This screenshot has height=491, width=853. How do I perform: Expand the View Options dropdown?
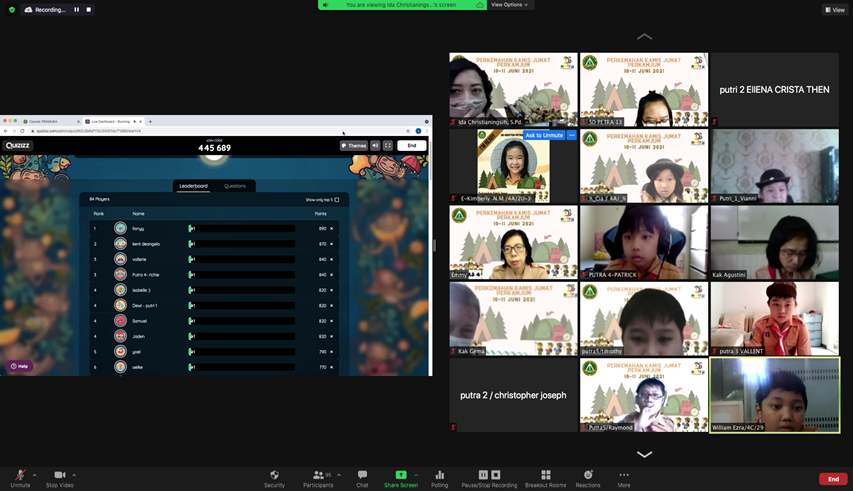(510, 5)
